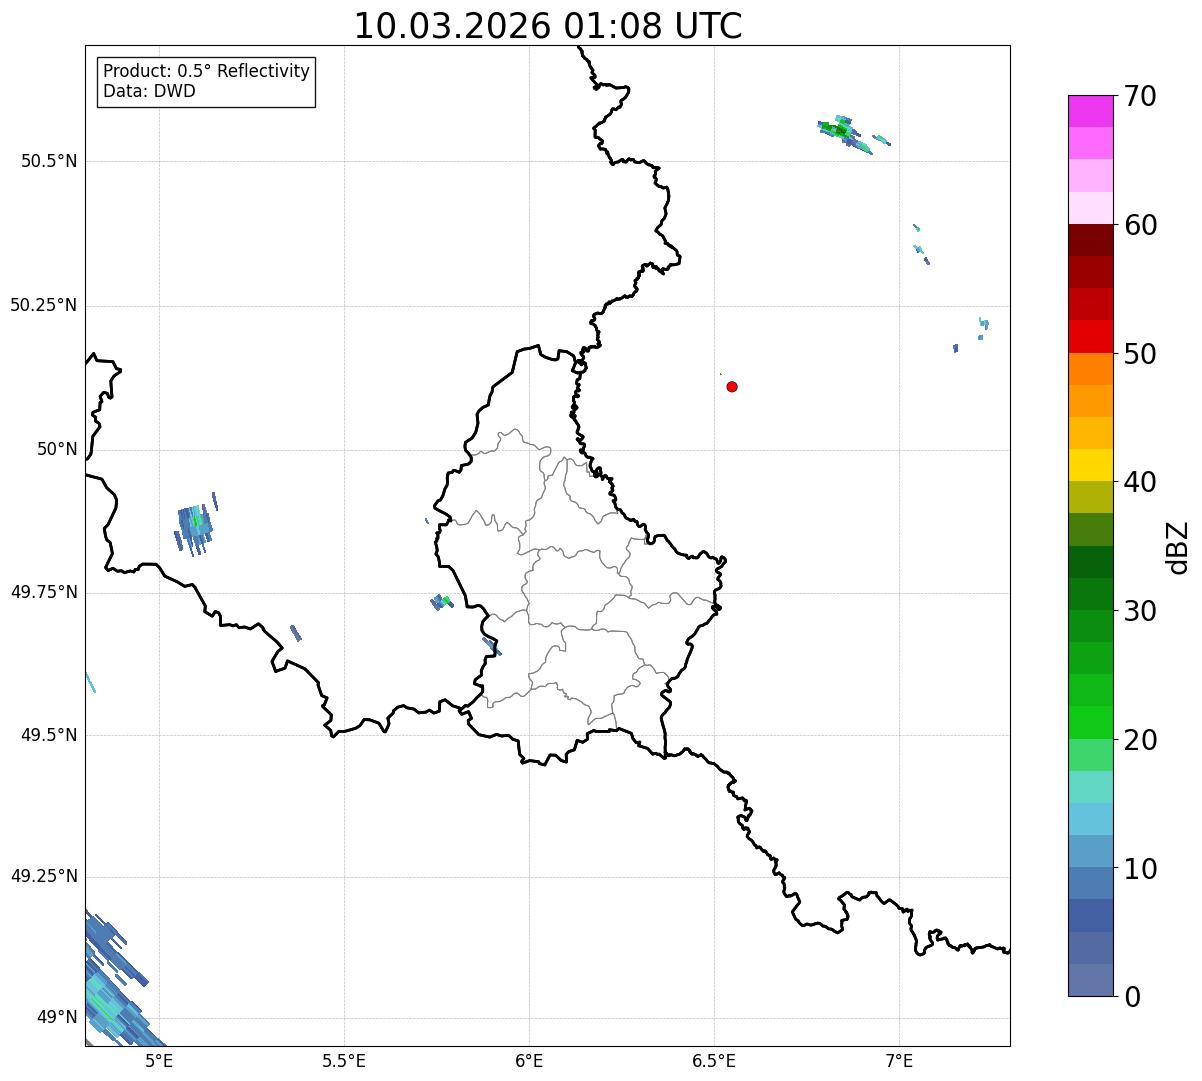Viewport: 1202px width, 1081px height.
Task: Click the small echo near 5.75°E 49.75°N
Action: (441, 602)
